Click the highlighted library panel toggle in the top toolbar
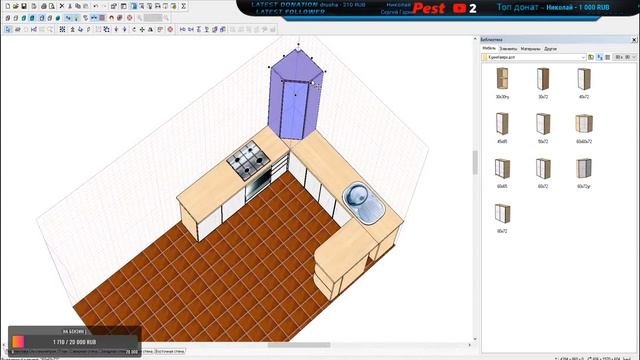 pos(134,6)
